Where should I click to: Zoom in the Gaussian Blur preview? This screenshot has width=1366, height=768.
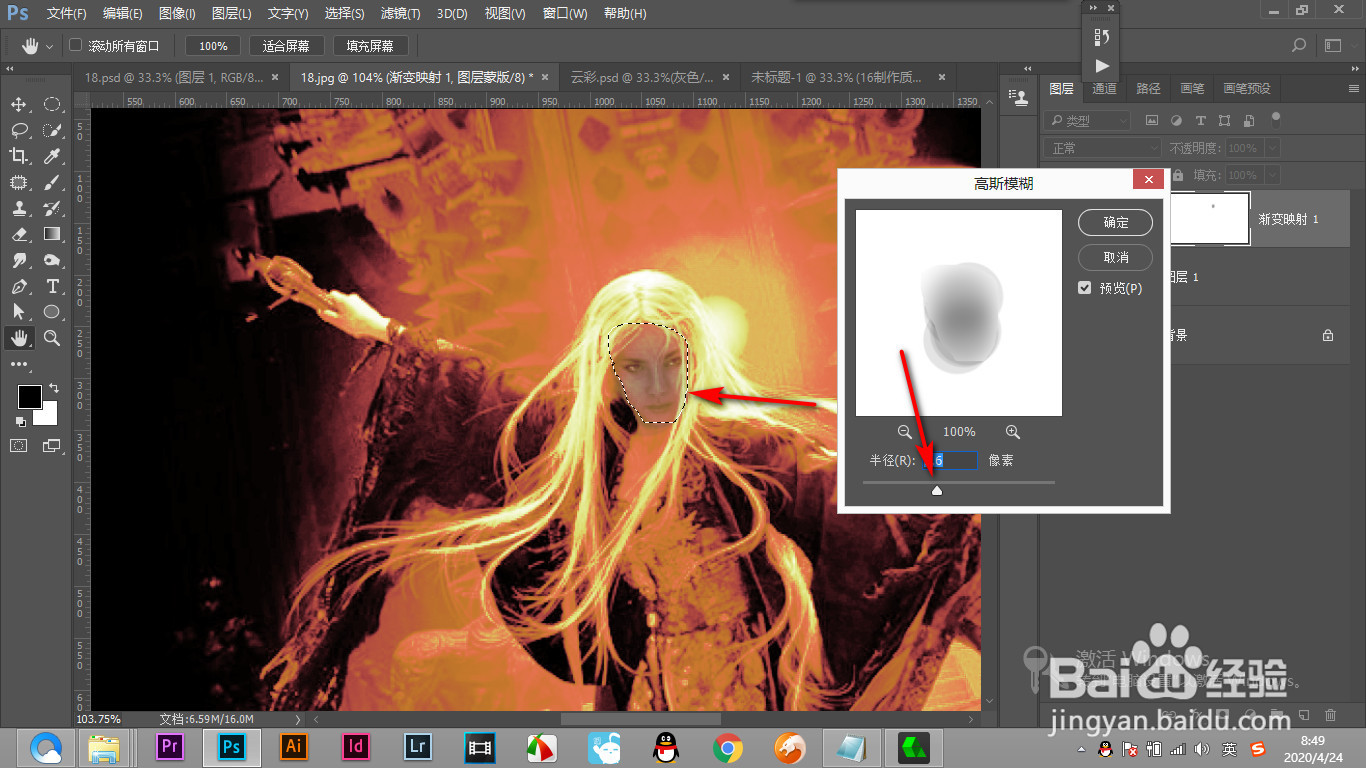click(1013, 432)
